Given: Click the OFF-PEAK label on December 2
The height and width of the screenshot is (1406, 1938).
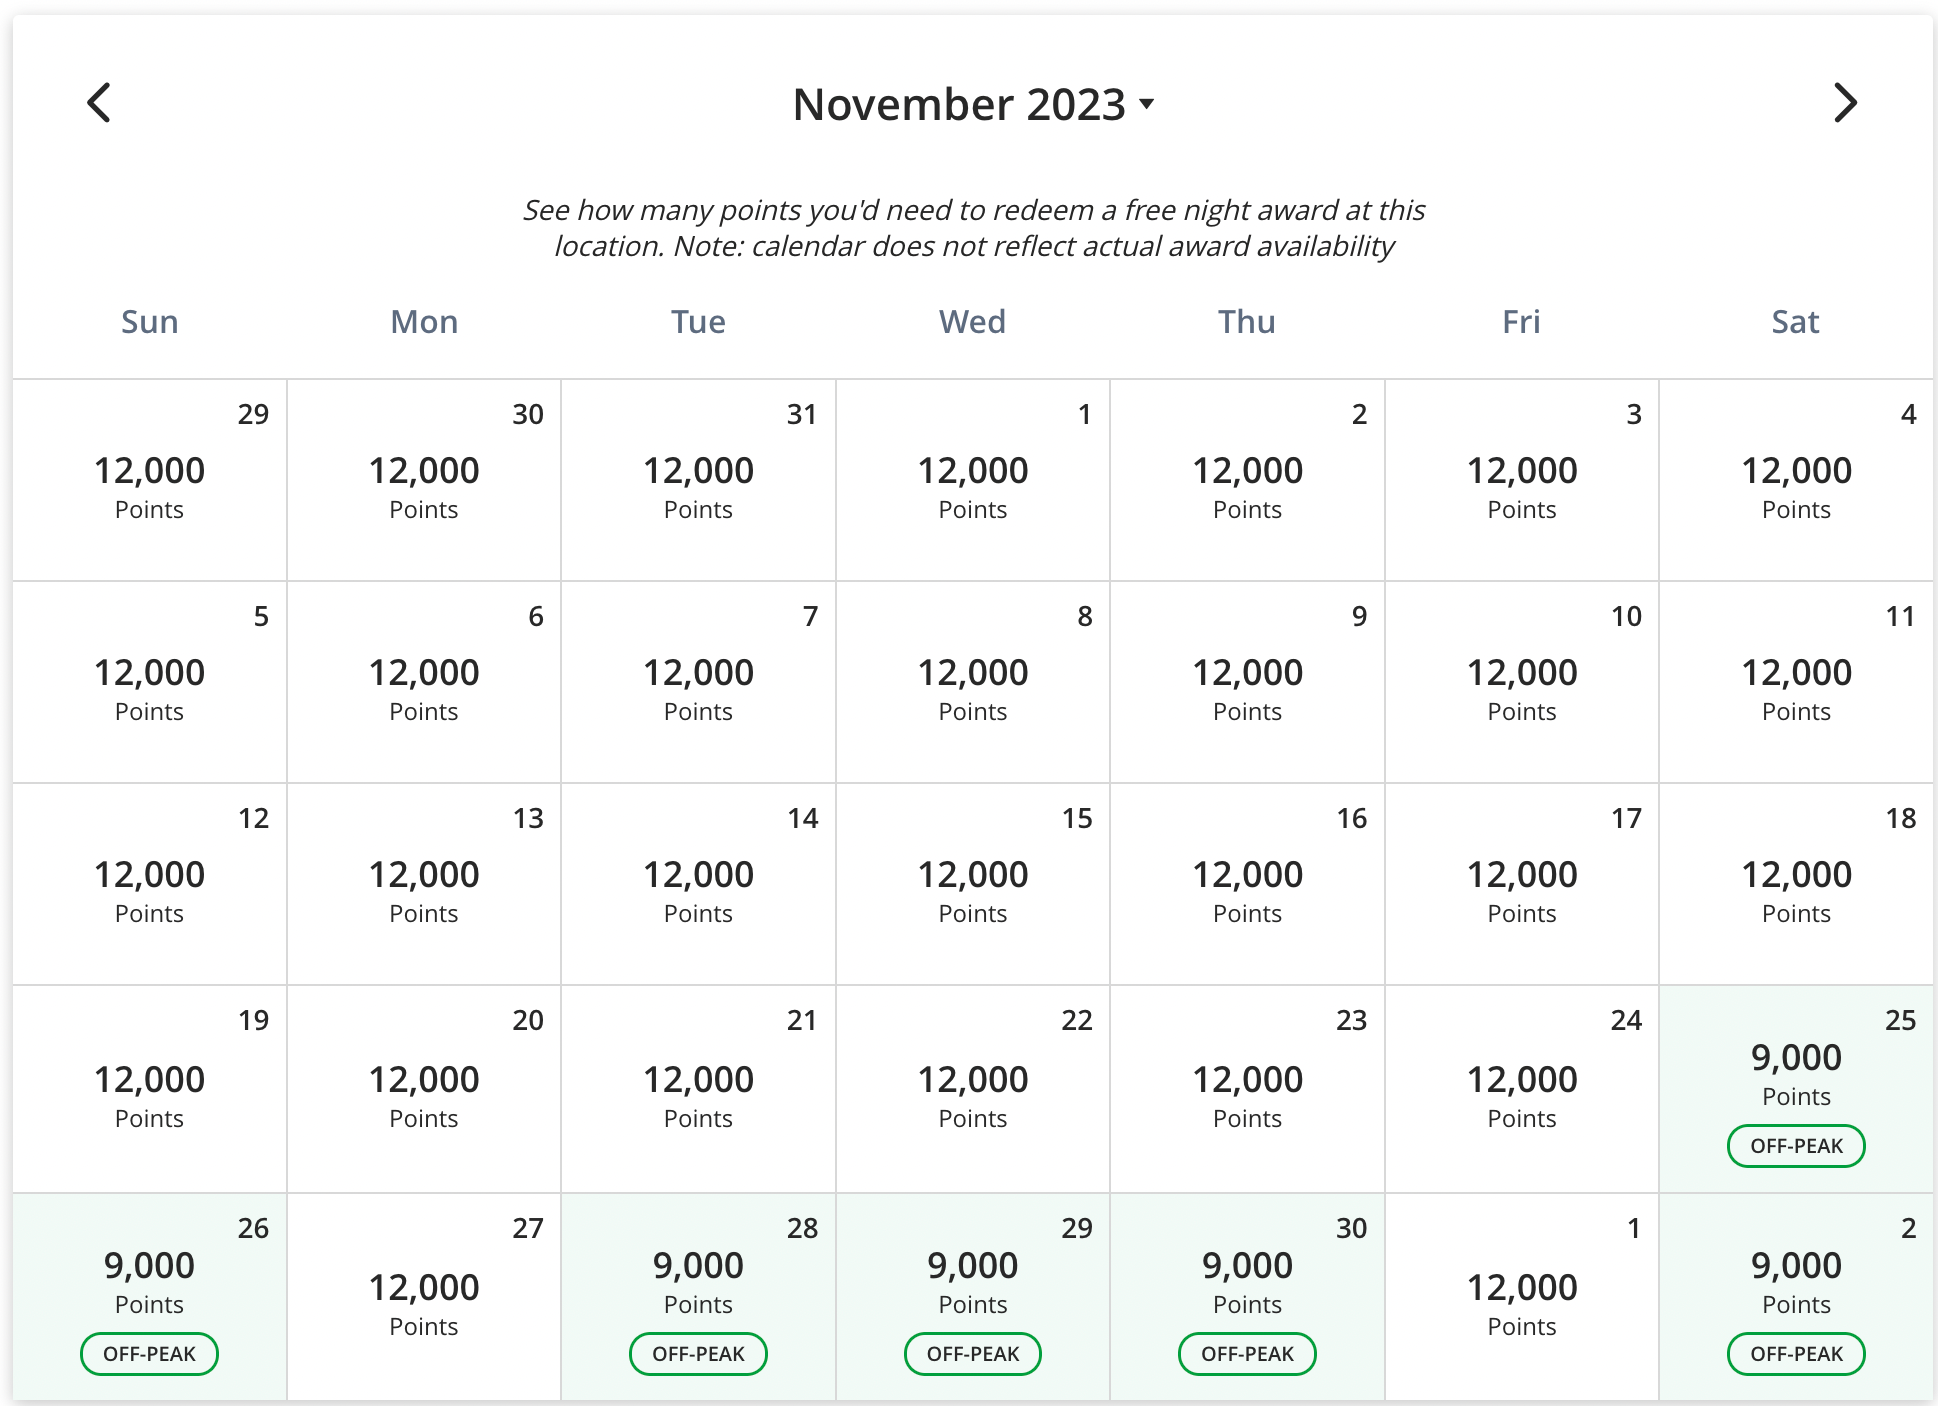Looking at the screenshot, I should click(1795, 1353).
